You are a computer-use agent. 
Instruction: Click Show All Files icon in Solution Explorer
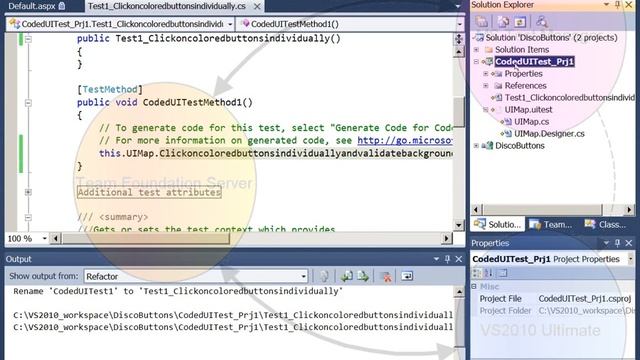[x=503, y=22]
